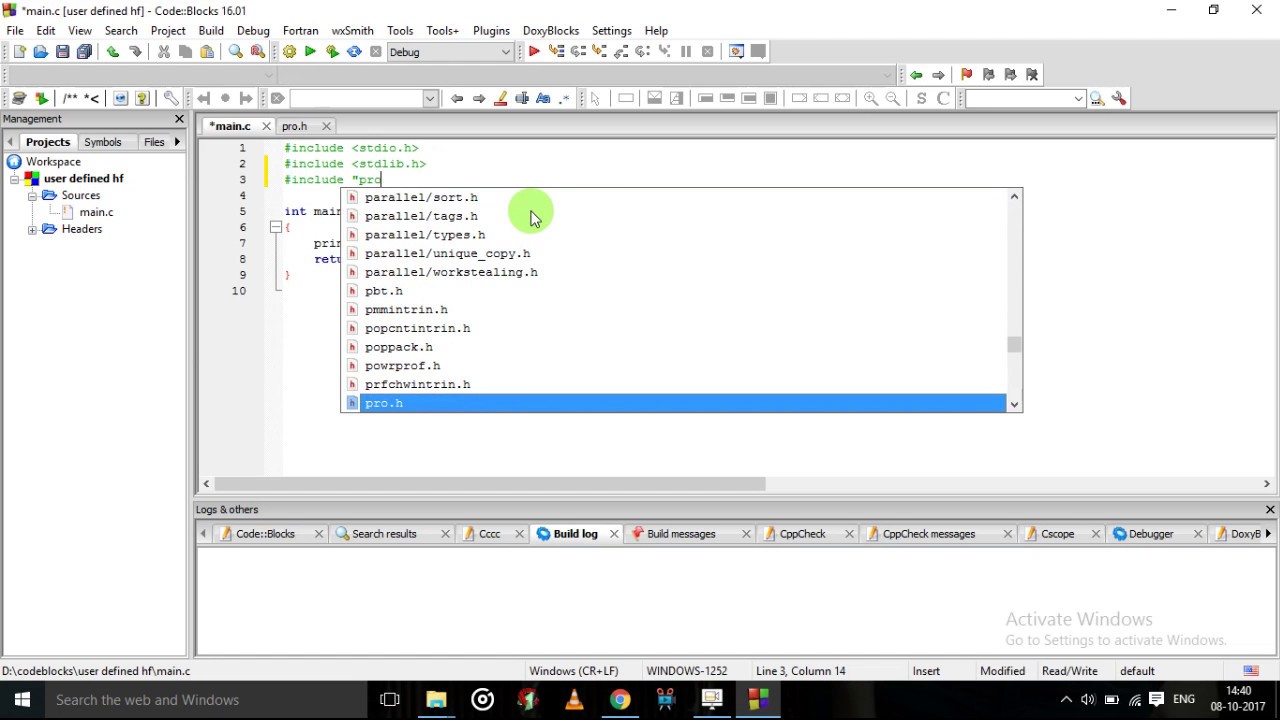1280x720 pixels.
Task: Collapse the main function code fold
Action: 275,228
